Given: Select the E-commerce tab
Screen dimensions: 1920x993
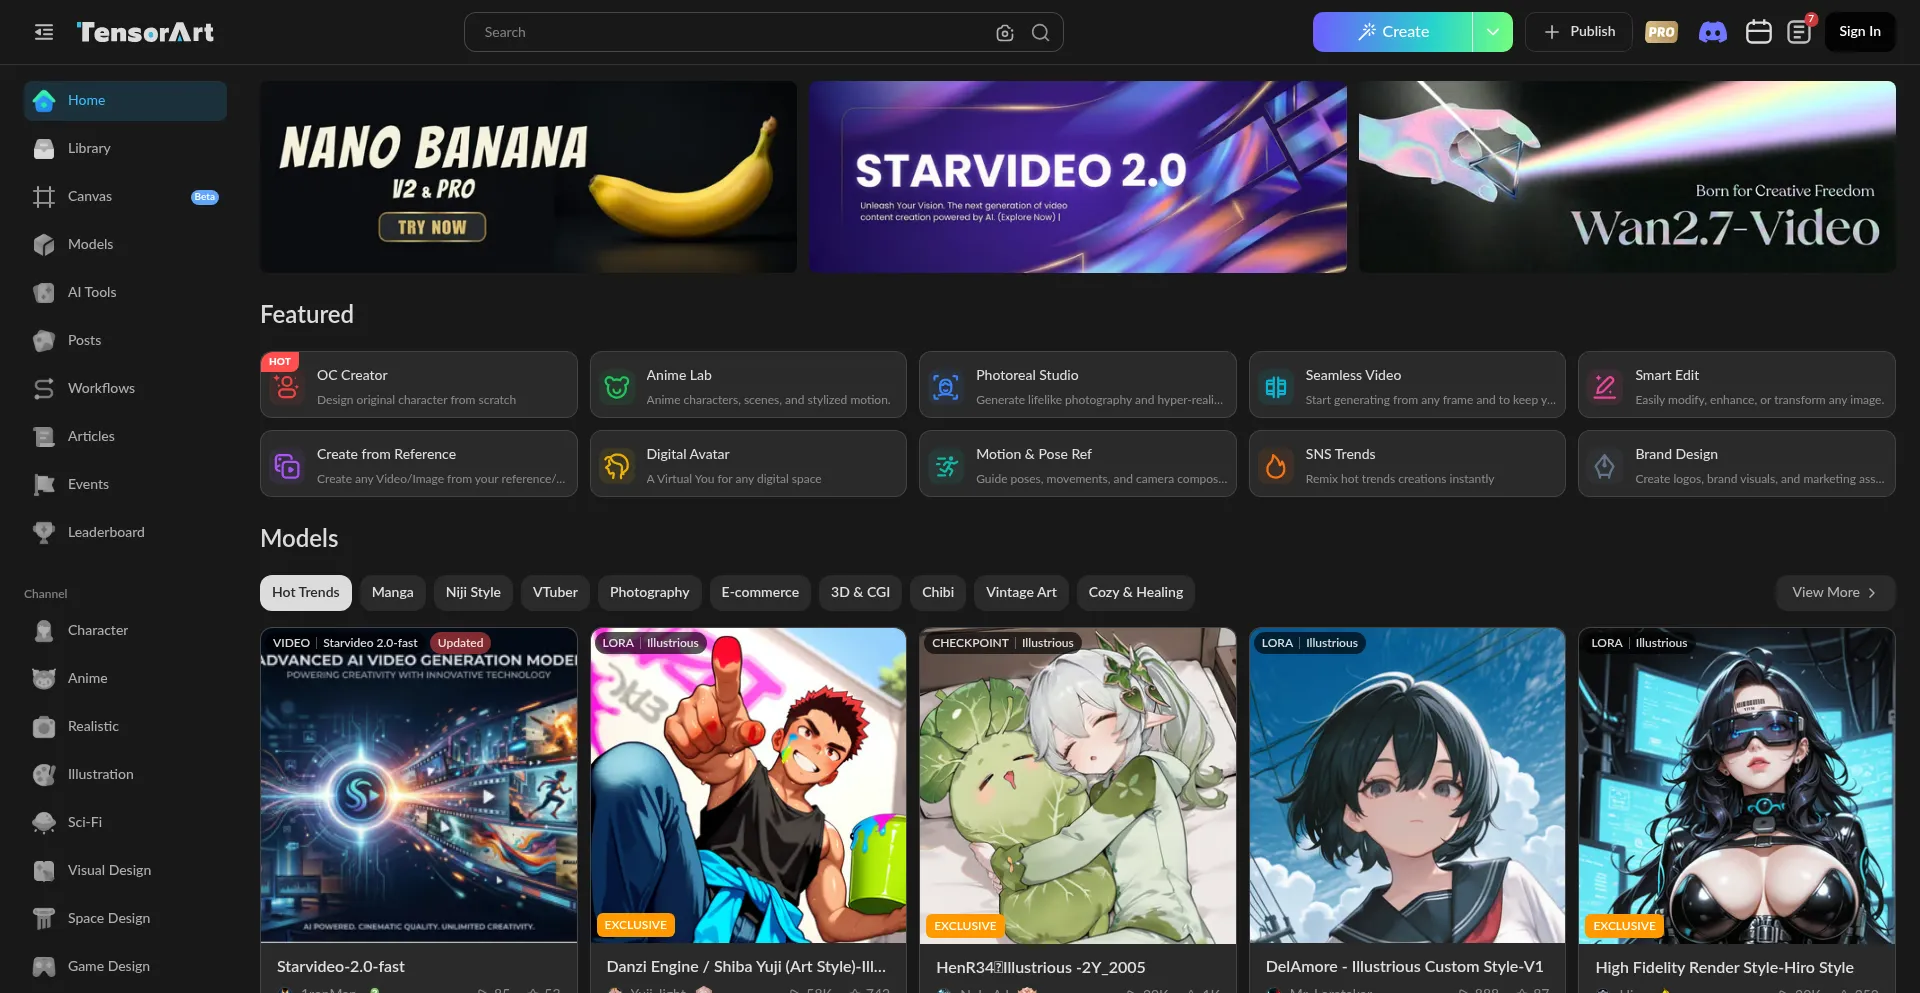Looking at the screenshot, I should click(760, 593).
